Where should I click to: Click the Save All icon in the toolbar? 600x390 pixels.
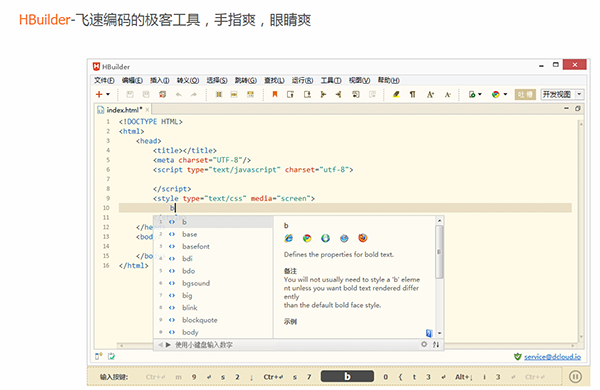coord(162,94)
